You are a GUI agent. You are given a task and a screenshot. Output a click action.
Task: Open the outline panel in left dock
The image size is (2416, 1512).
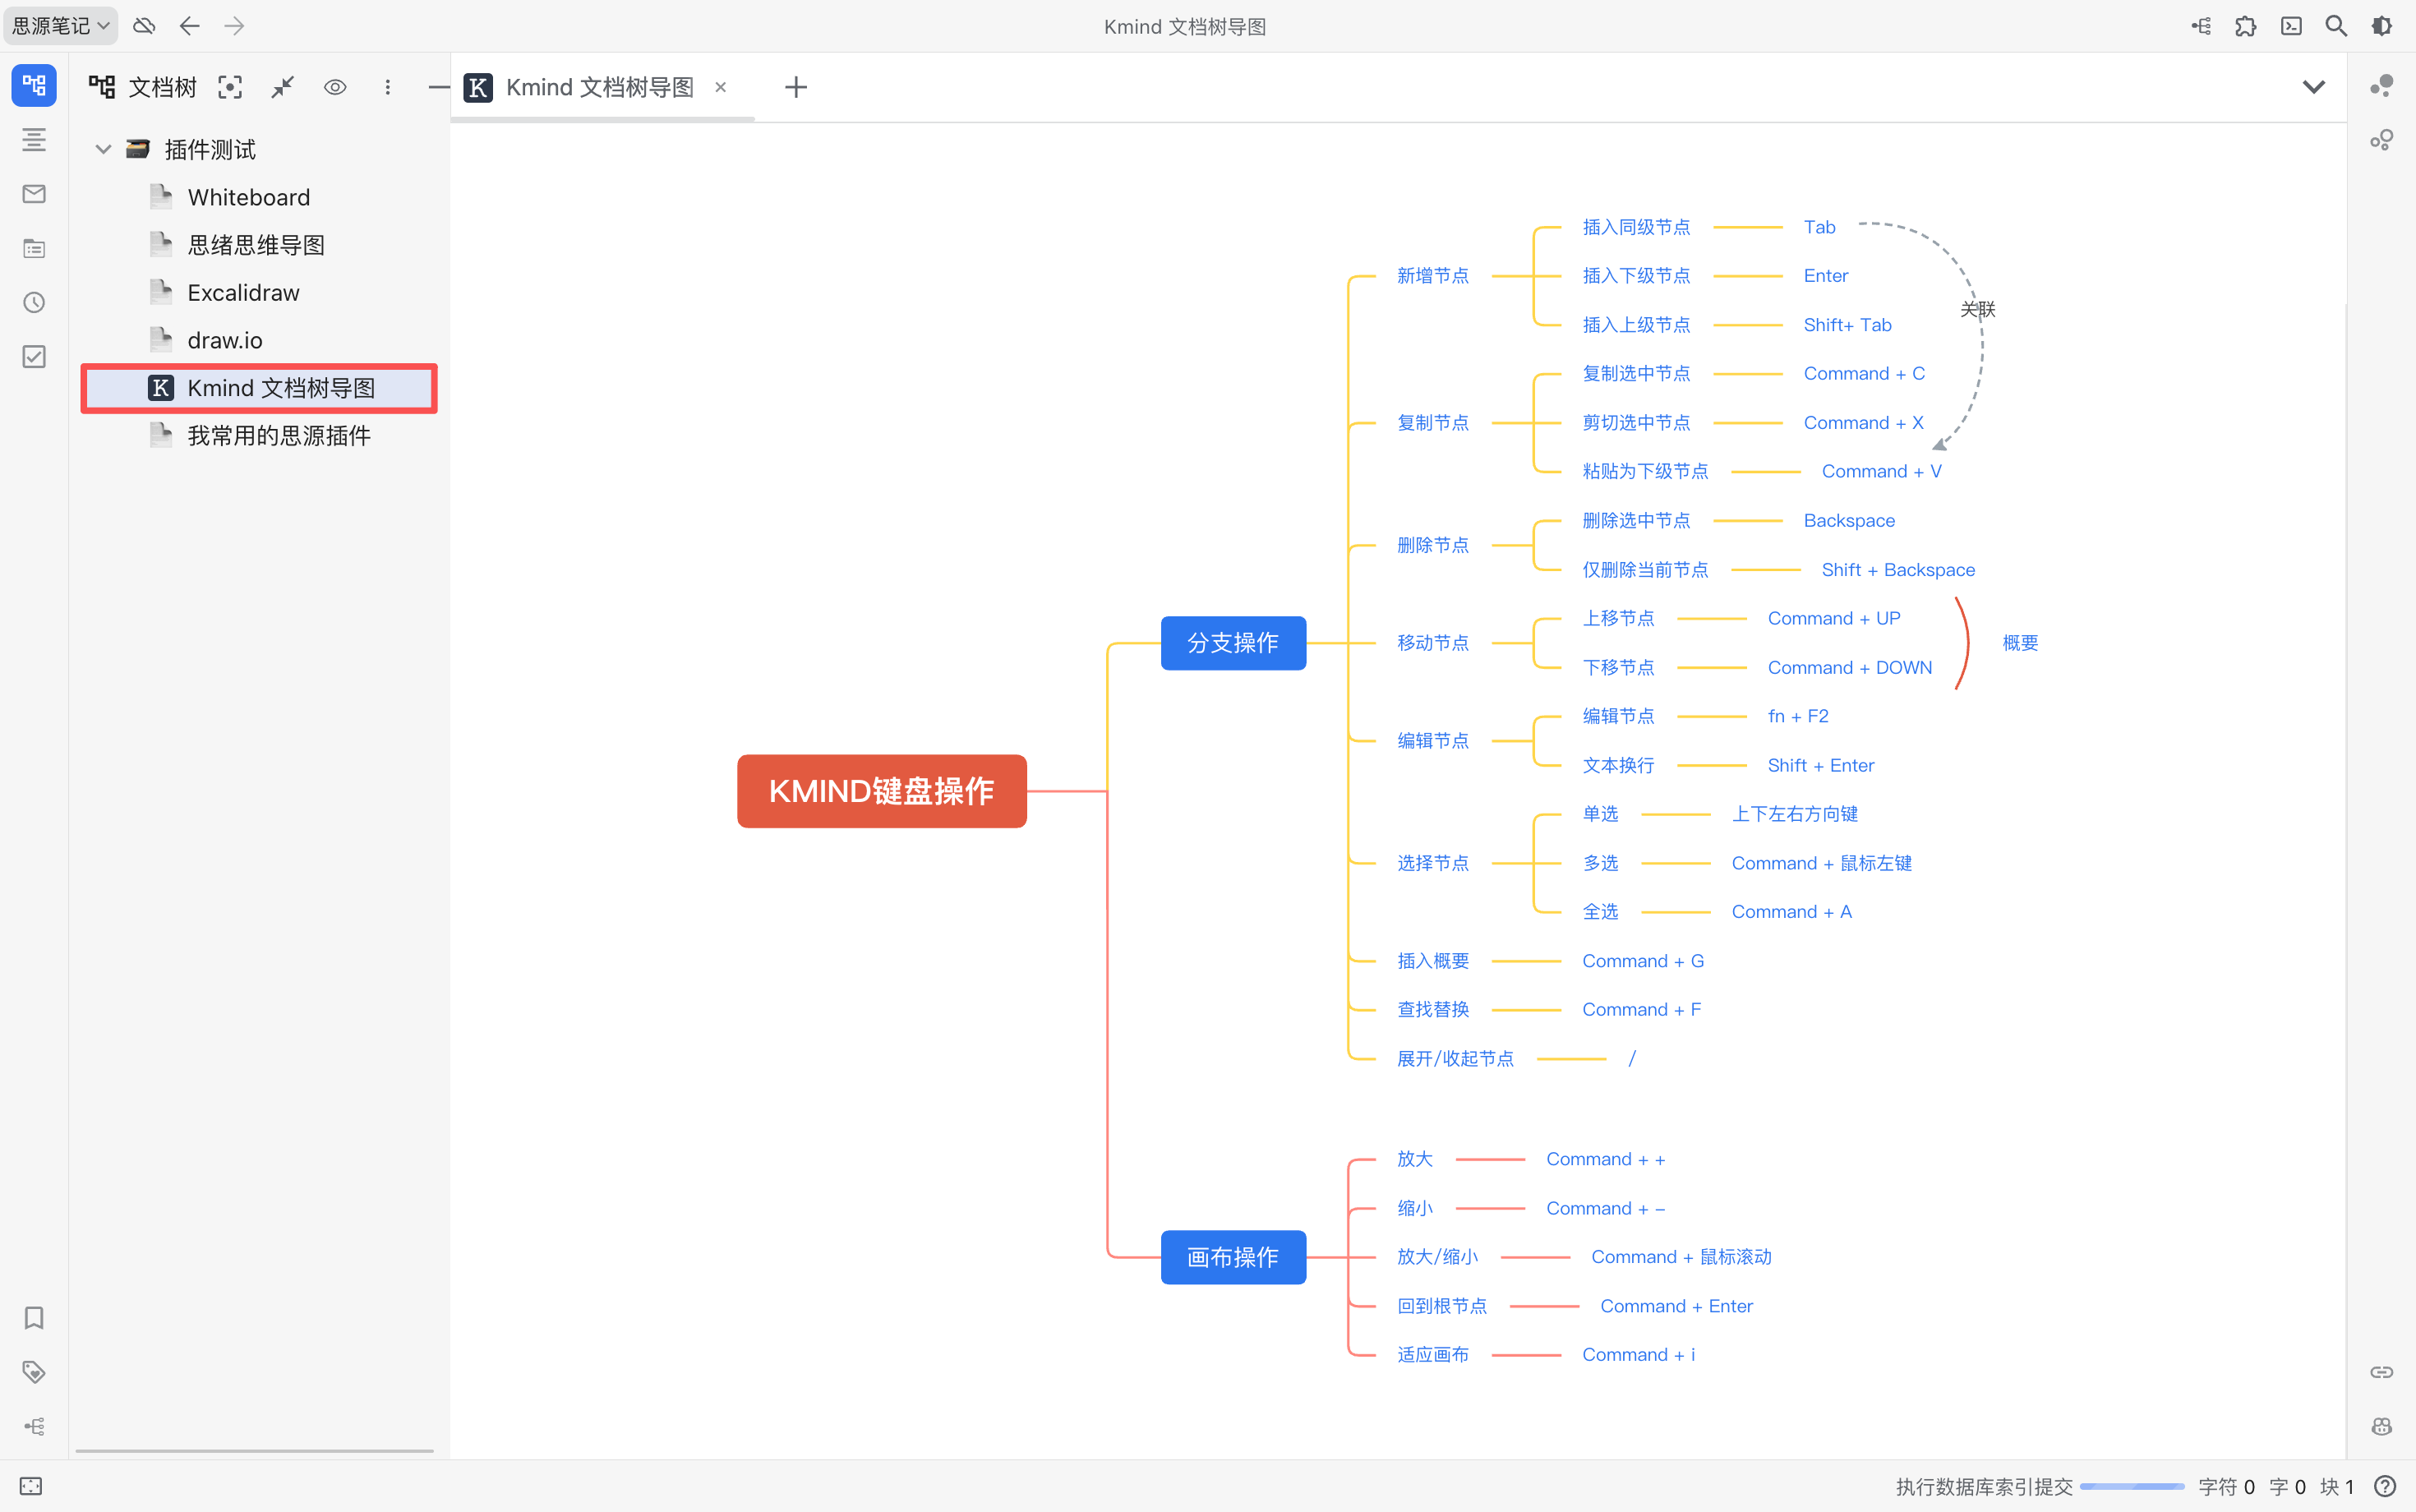pos(34,140)
